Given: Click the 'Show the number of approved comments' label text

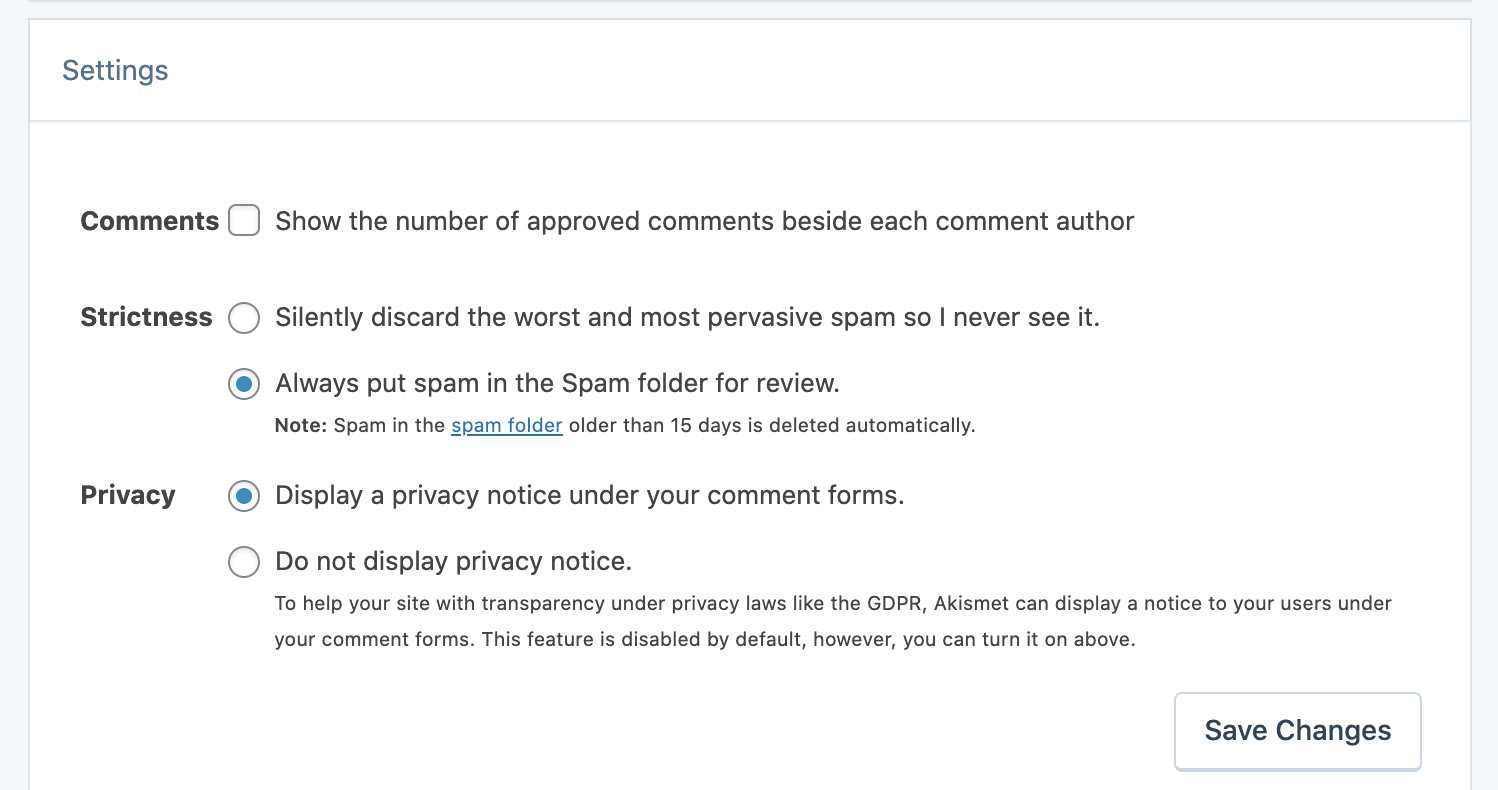Looking at the screenshot, I should (704, 221).
